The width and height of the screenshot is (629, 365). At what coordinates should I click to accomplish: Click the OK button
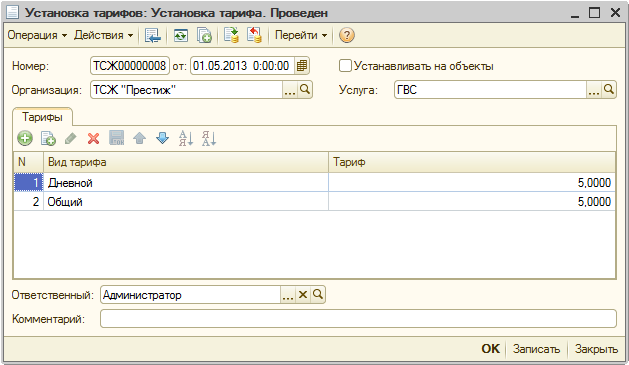(490, 349)
